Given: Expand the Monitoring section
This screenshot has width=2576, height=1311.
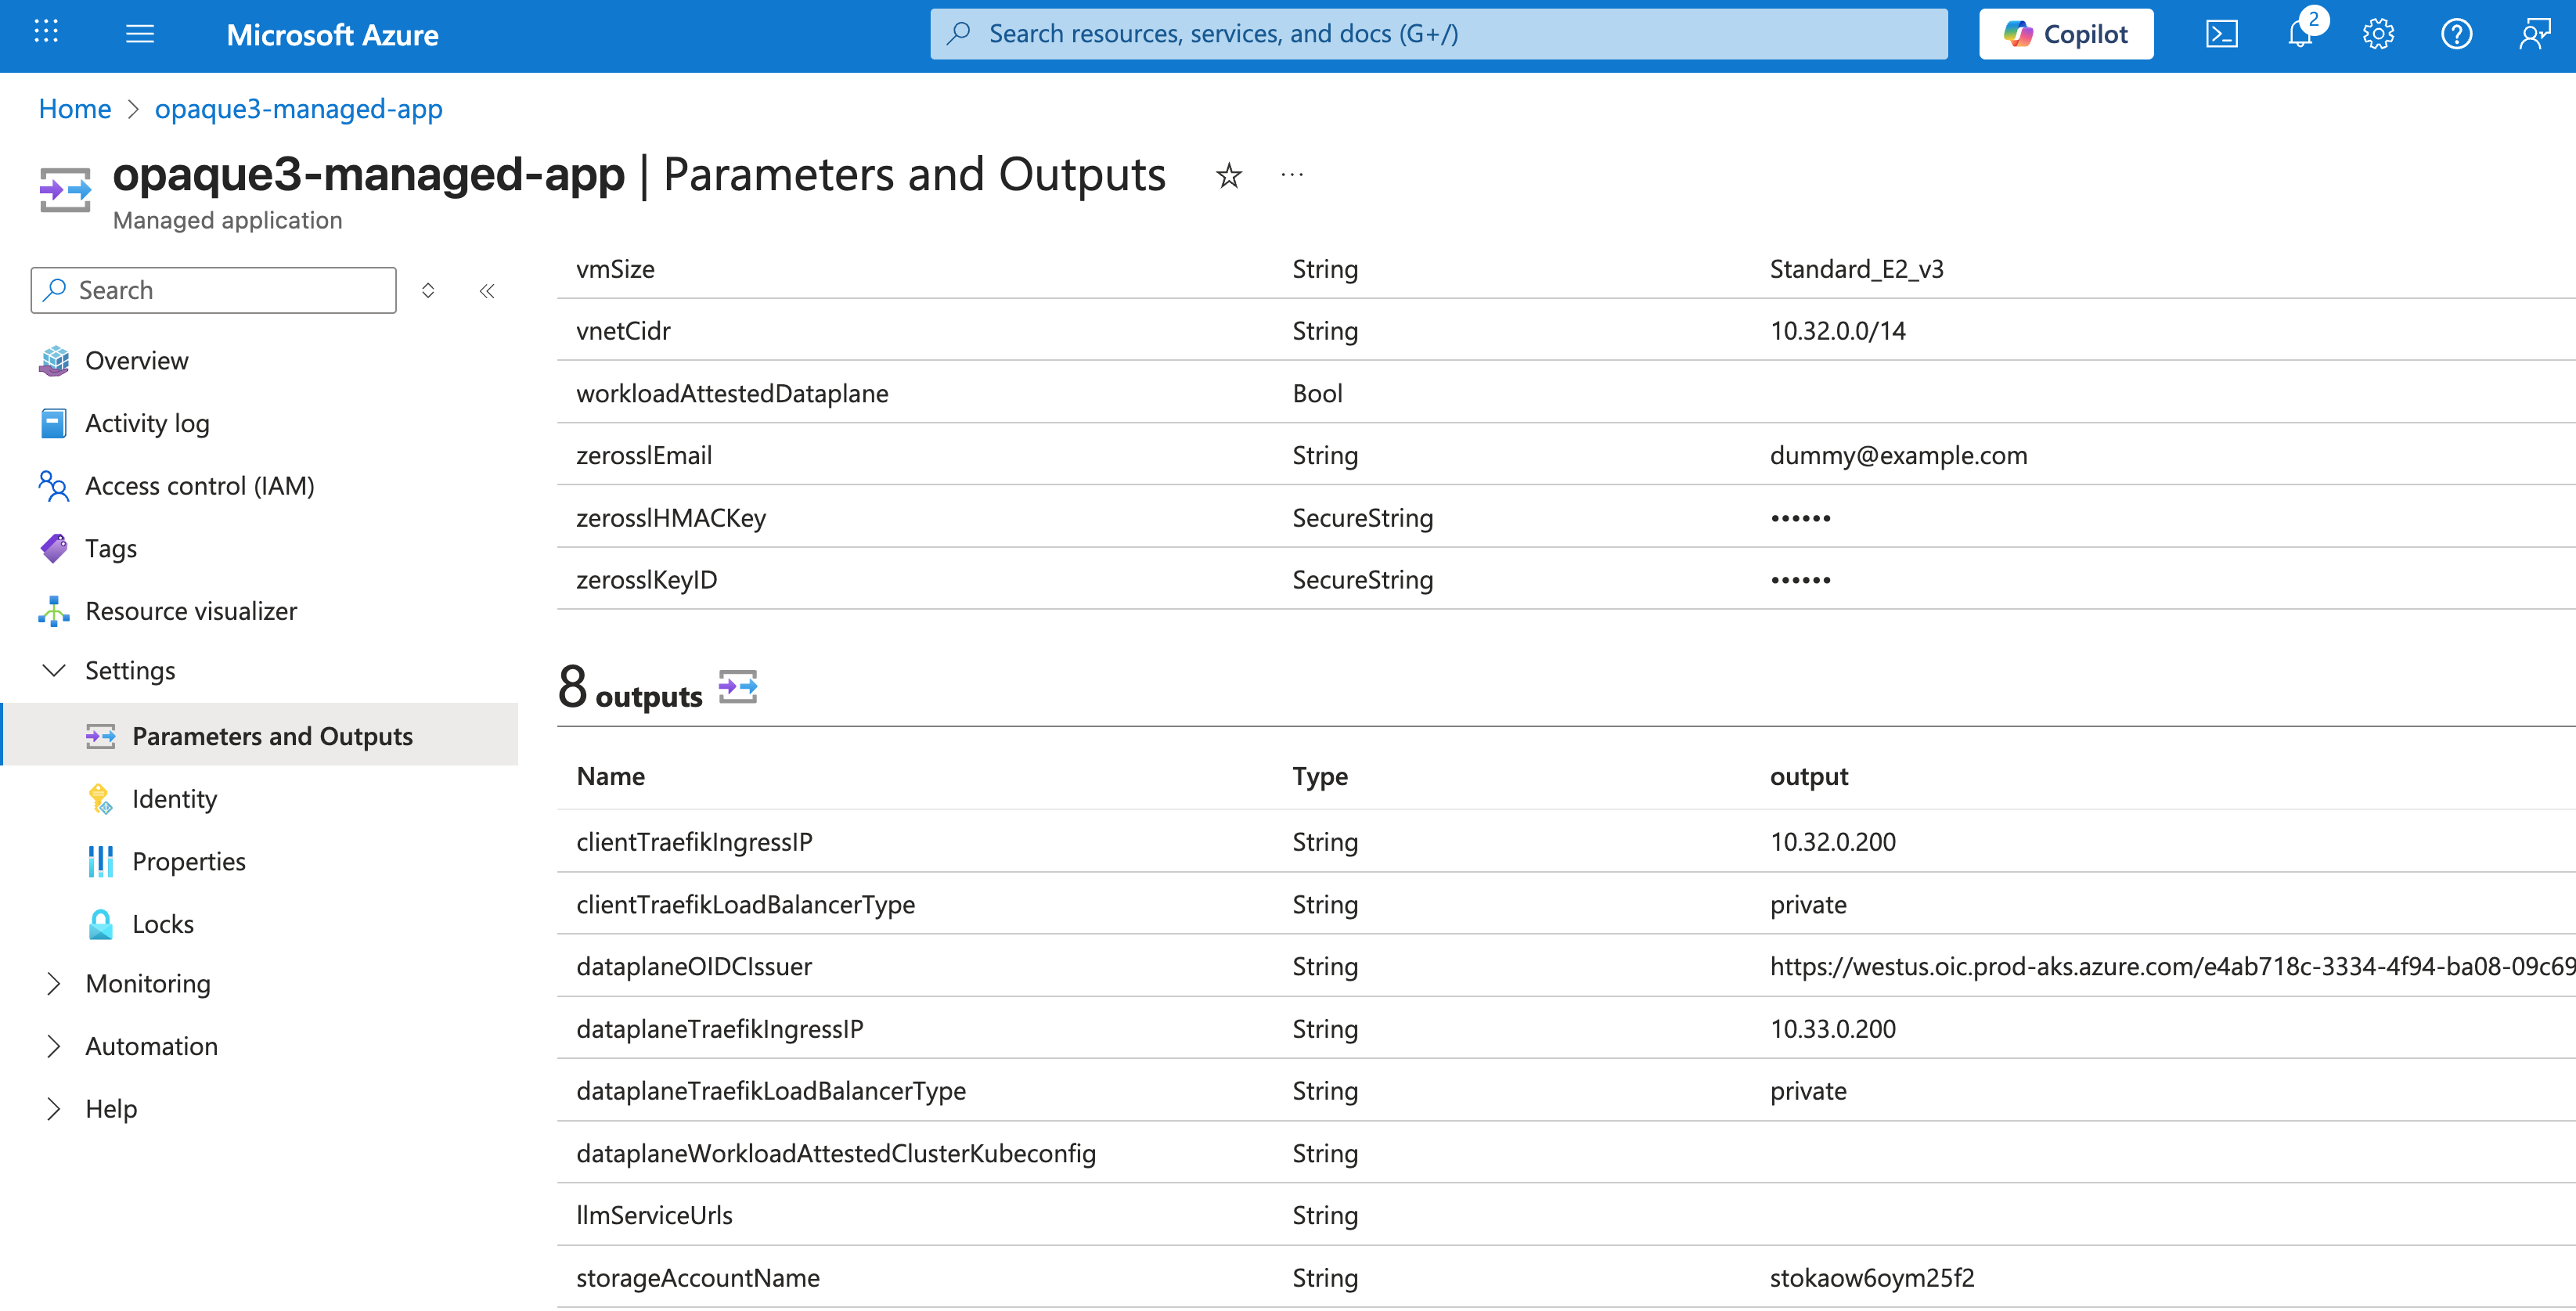Looking at the screenshot, I should (54, 983).
